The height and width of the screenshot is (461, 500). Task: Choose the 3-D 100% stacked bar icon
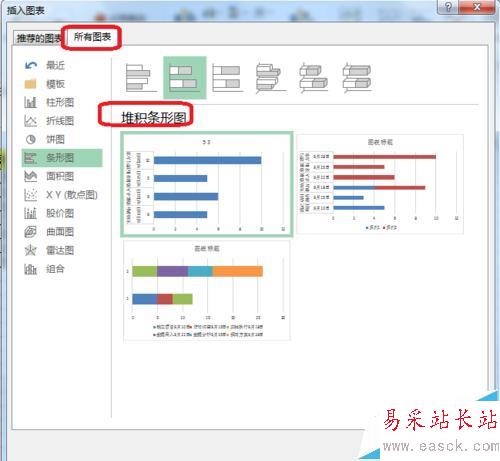pos(357,78)
